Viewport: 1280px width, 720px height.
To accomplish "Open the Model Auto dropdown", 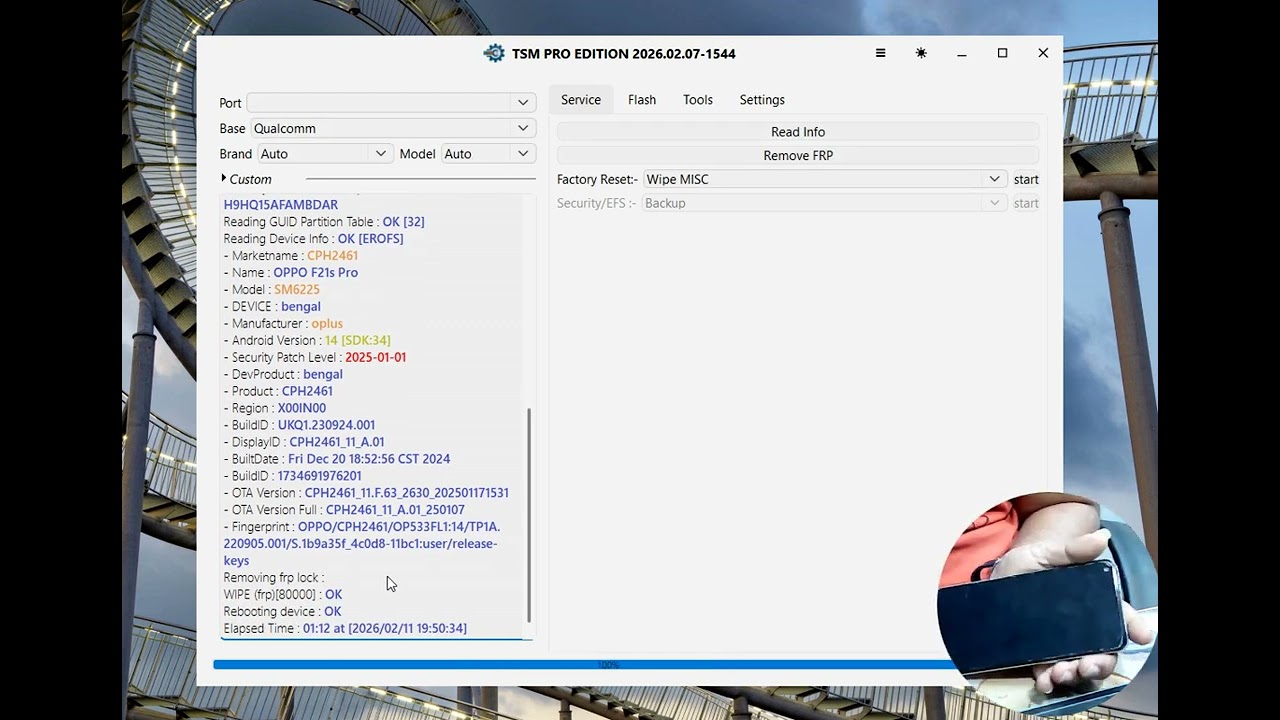I will tap(488, 154).
